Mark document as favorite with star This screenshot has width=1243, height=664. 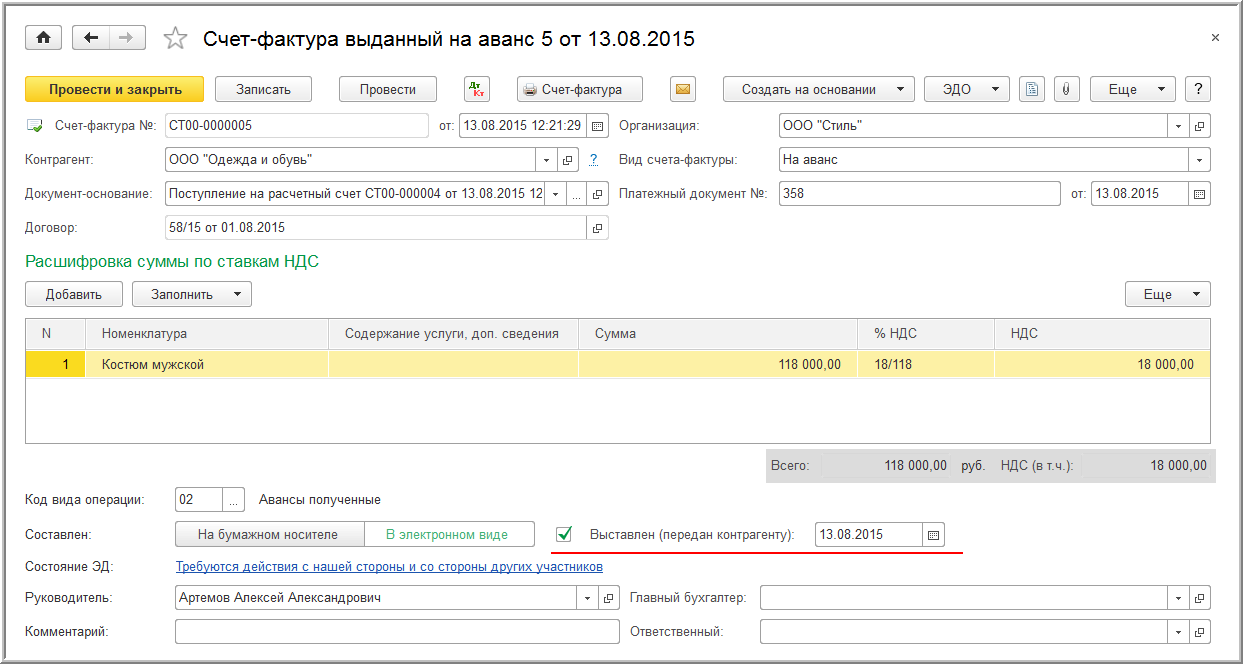175,39
